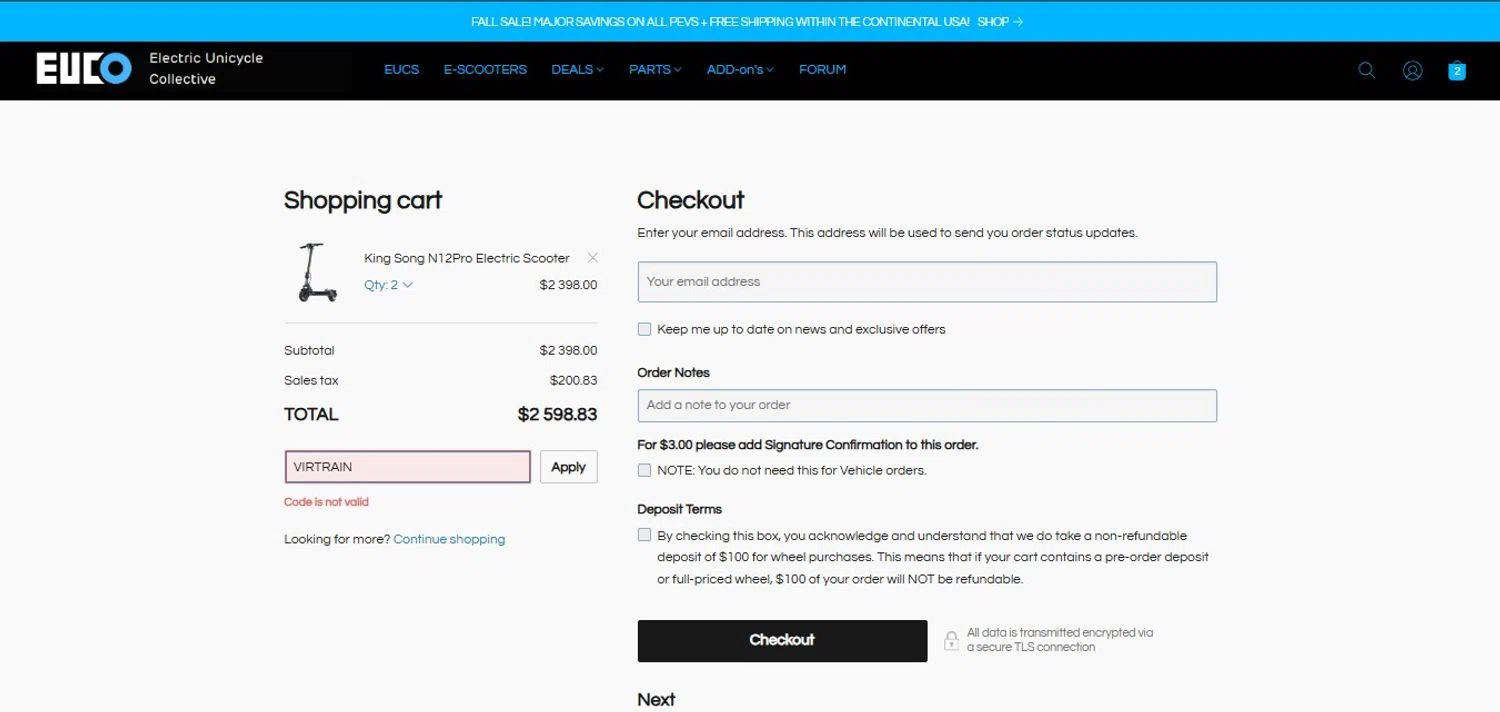Open King Song N12Pro product link
Viewport: 1500px width, 712px height.
(467, 258)
